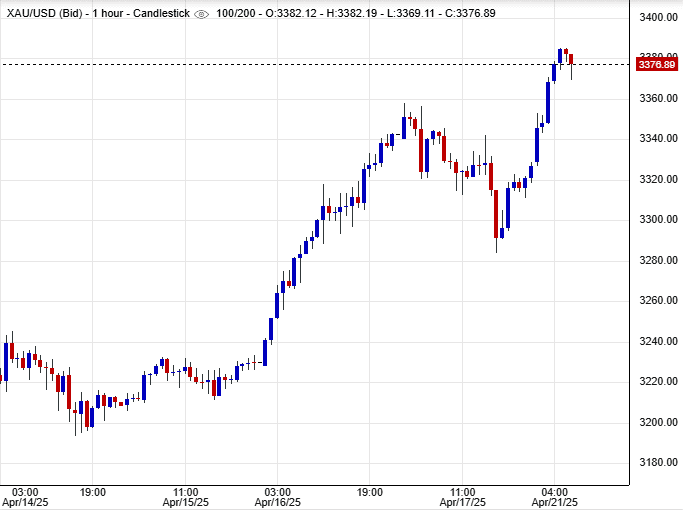Viewport: 683px width, 510px height.
Task: Click the 3320.00 price axis label
Action: pyautogui.click(x=658, y=179)
